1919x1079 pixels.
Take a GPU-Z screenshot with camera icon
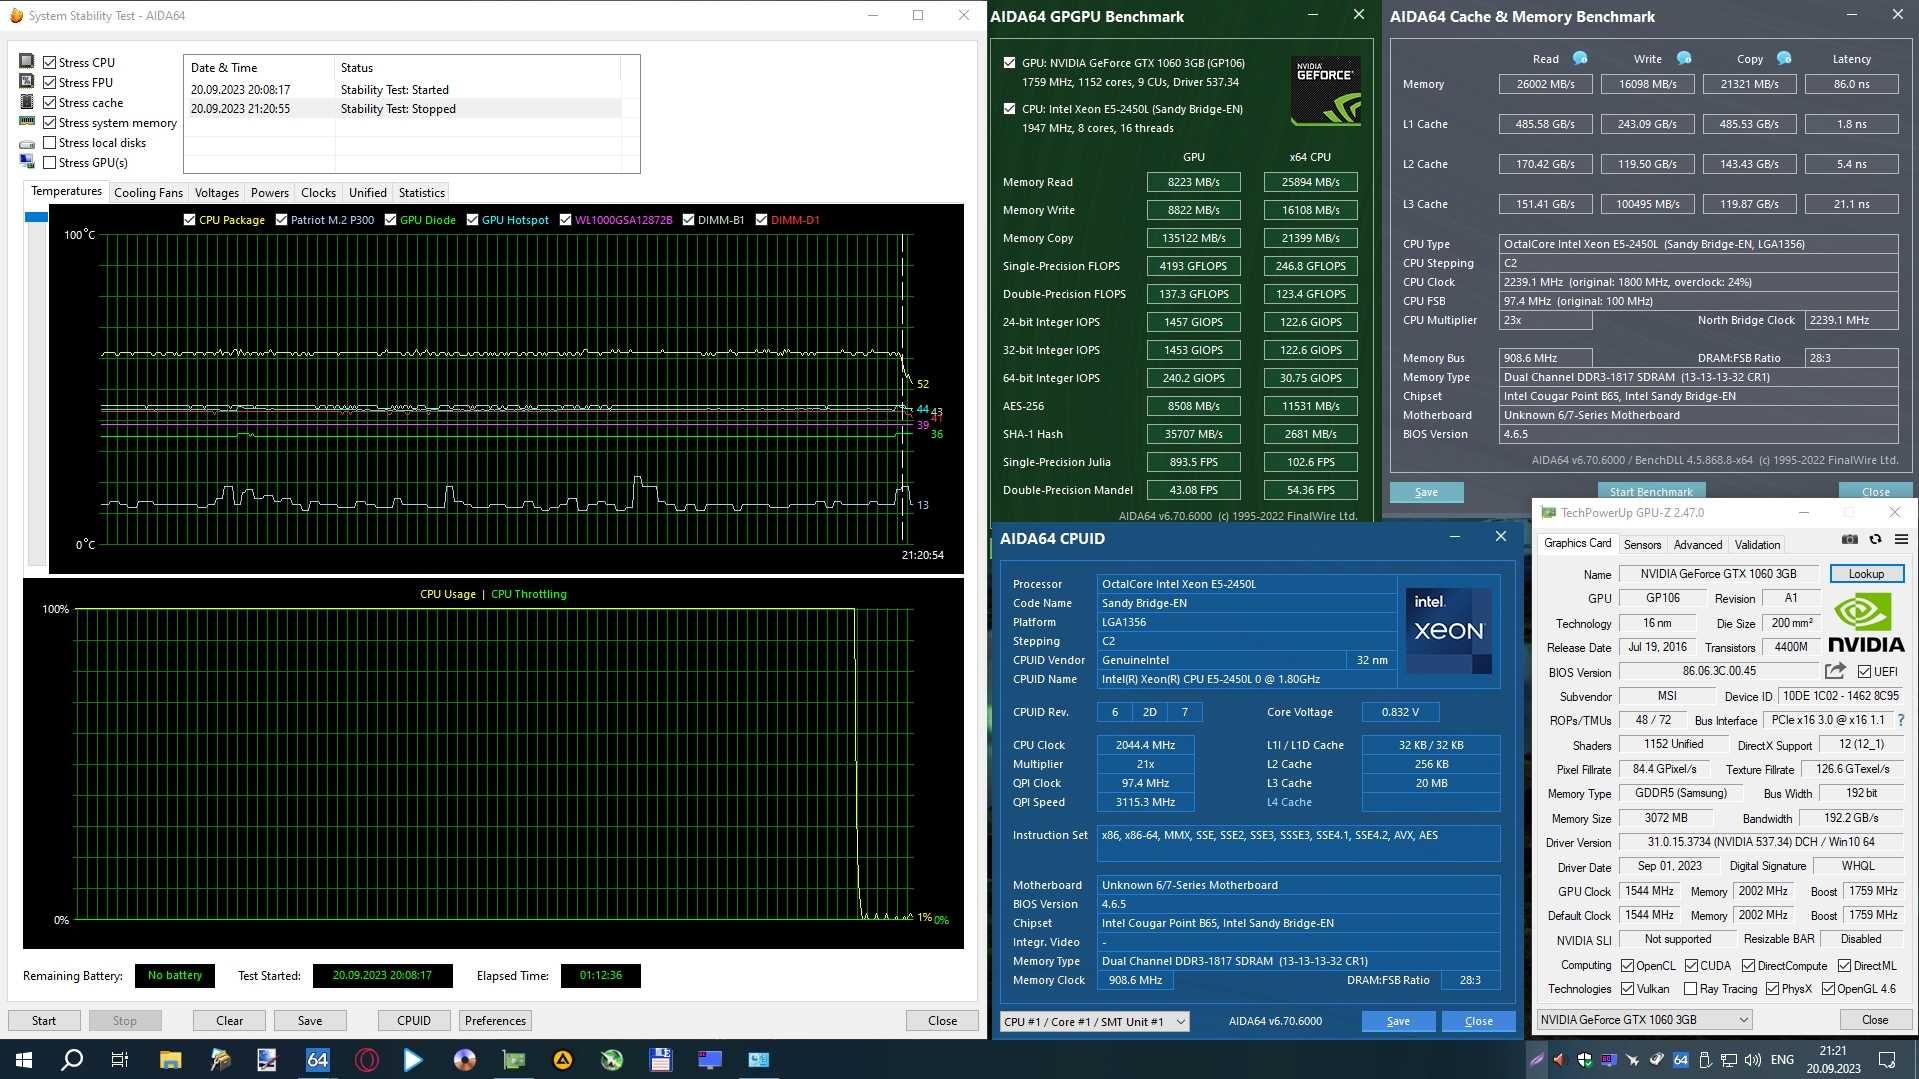(x=1850, y=539)
